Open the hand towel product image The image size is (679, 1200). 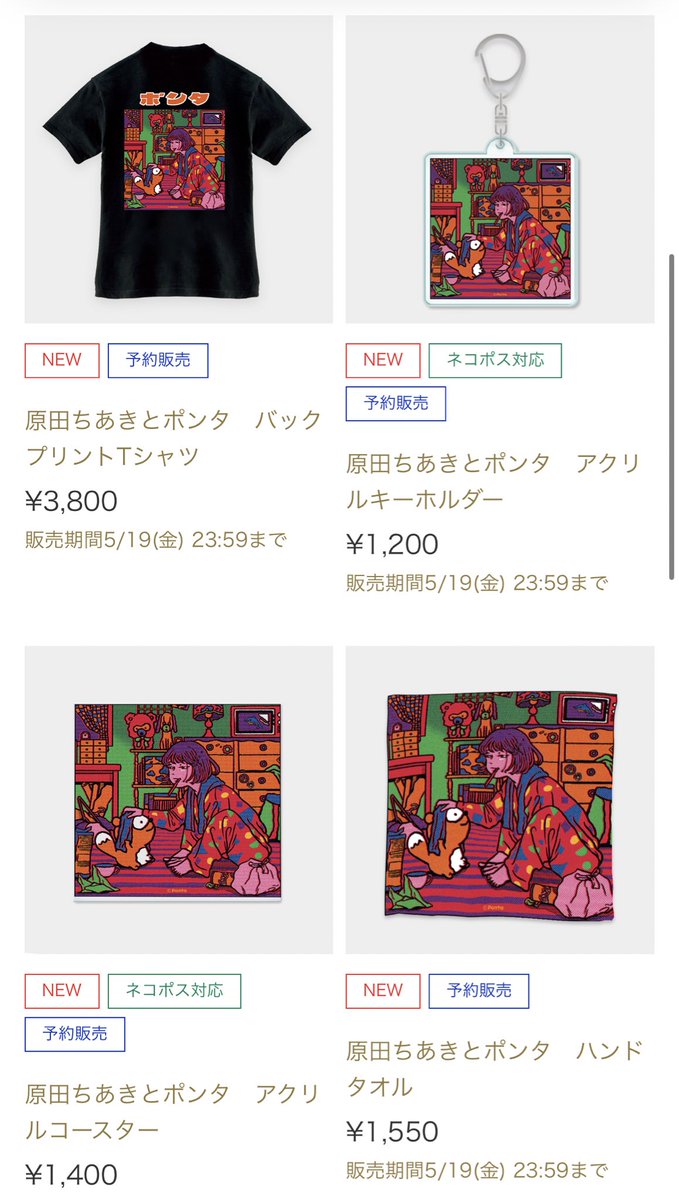(x=500, y=800)
